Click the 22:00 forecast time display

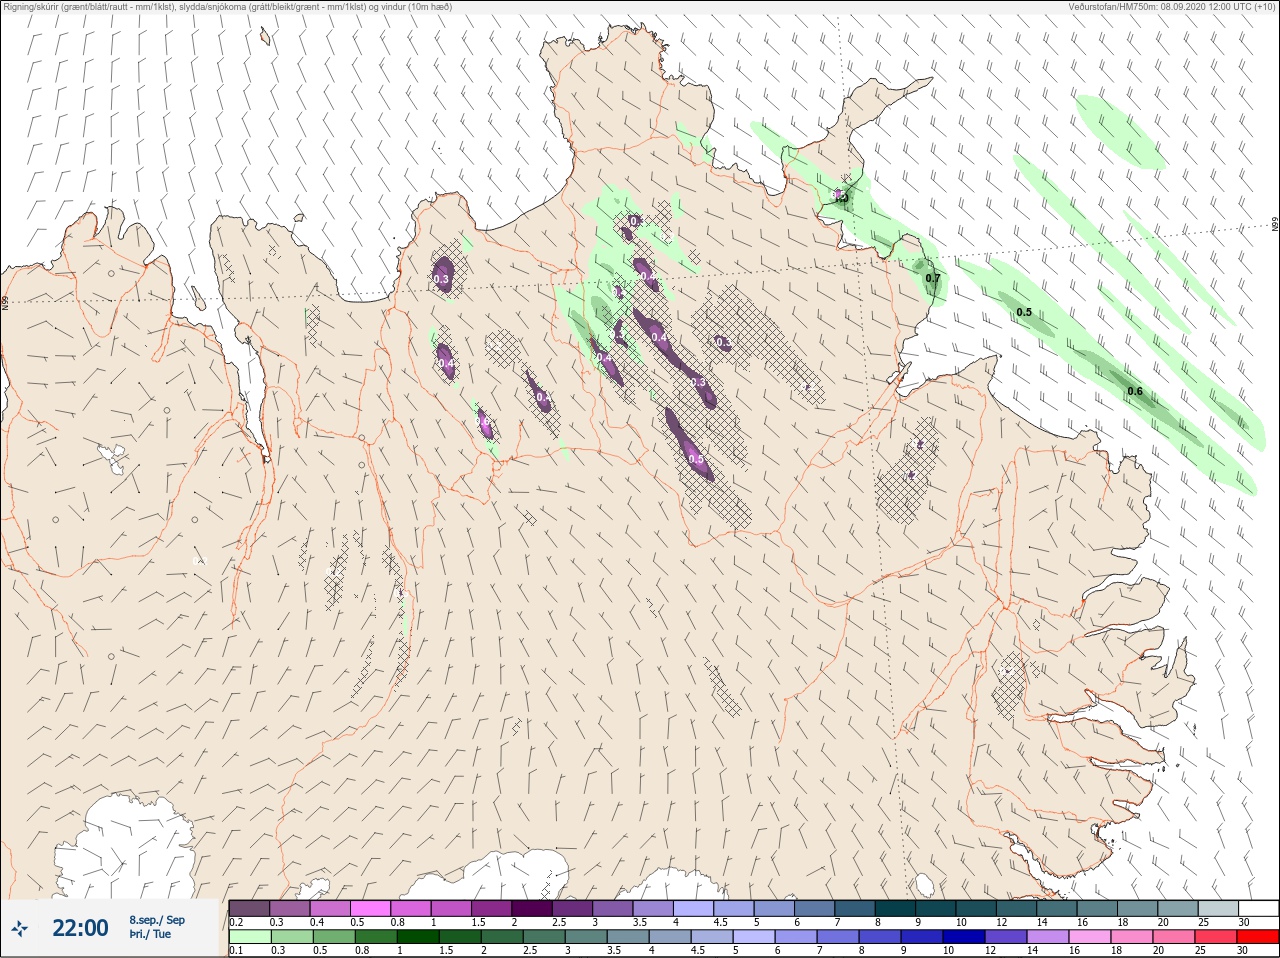pos(80,928)
